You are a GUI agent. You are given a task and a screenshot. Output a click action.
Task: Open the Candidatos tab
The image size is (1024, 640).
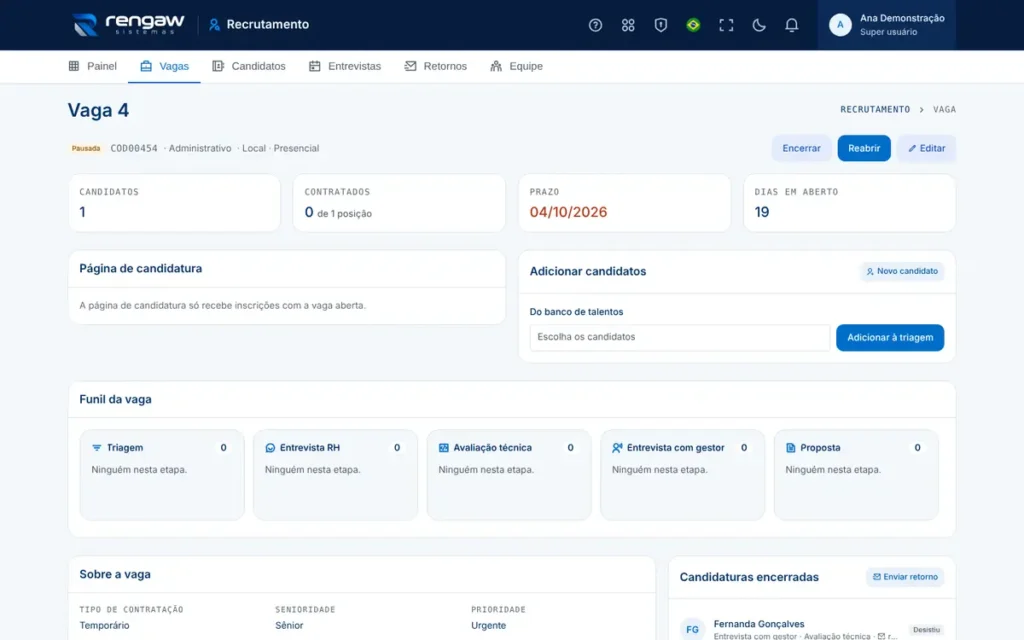[249, 66]
